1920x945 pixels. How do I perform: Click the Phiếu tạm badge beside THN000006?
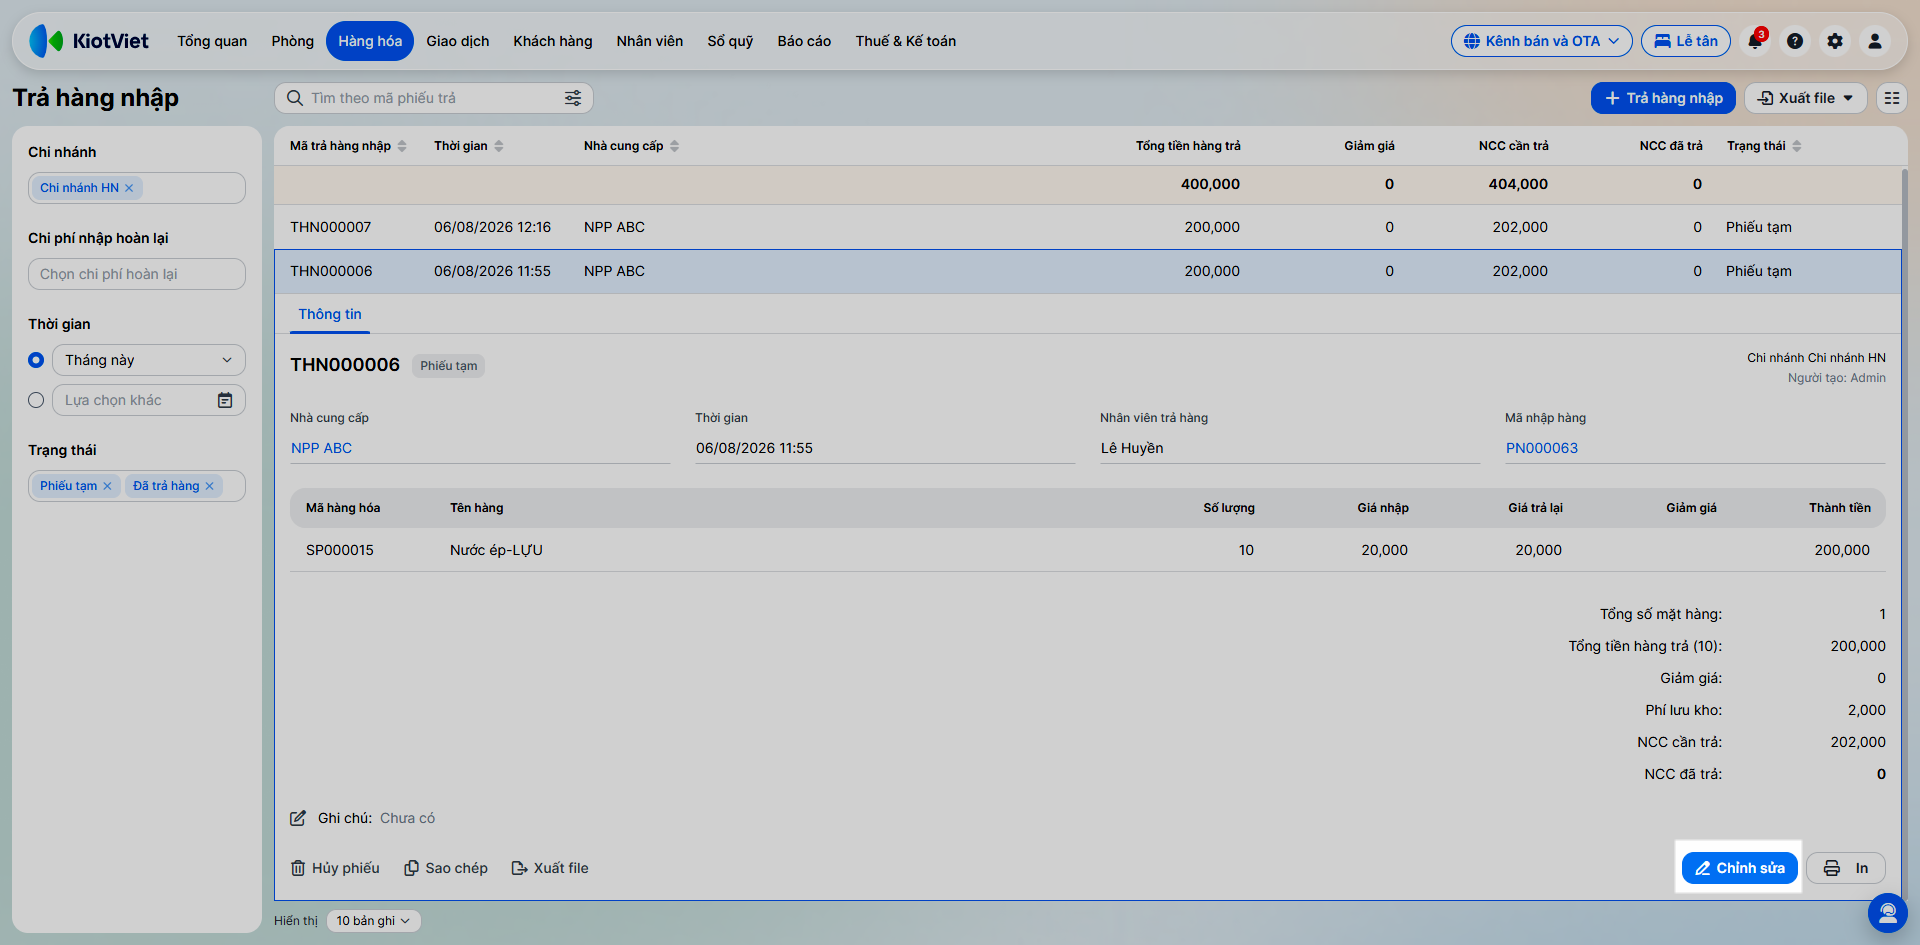pos(448,366)
